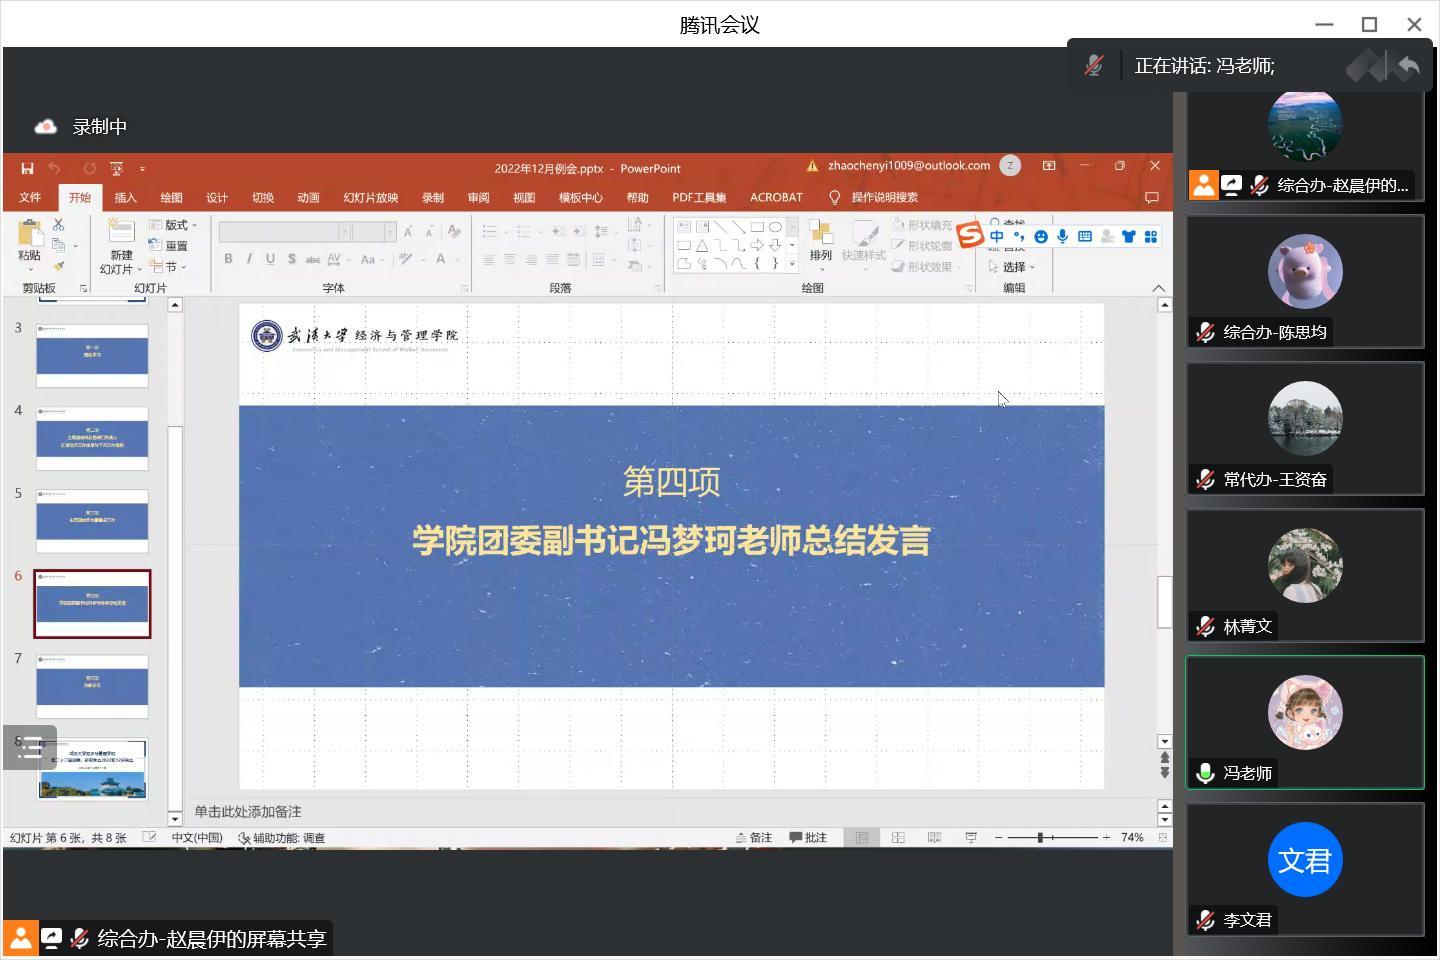Click the floating list icon beside slide 8
Image resolution: width=1440 pixels, height=960 pixels.
29,747
